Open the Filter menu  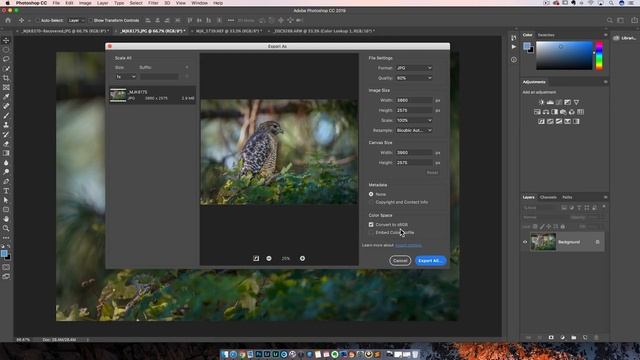tap(153, 3)
